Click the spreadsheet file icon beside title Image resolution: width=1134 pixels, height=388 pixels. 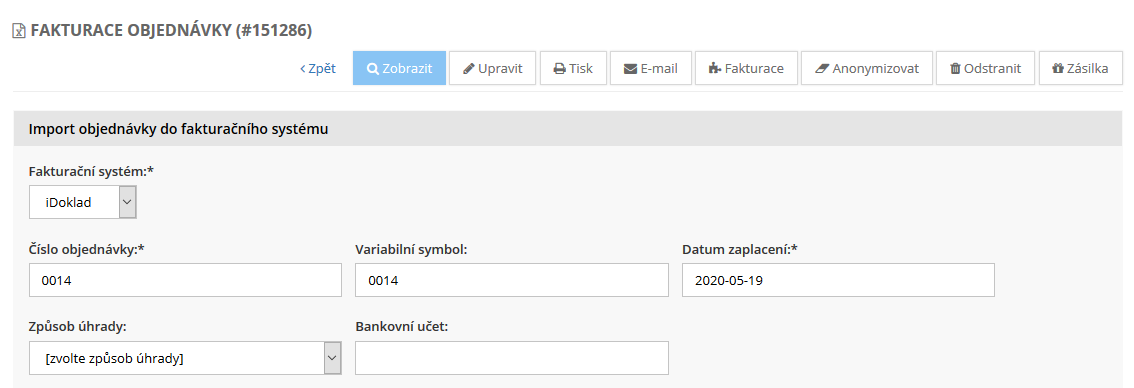tap(20, 30)
